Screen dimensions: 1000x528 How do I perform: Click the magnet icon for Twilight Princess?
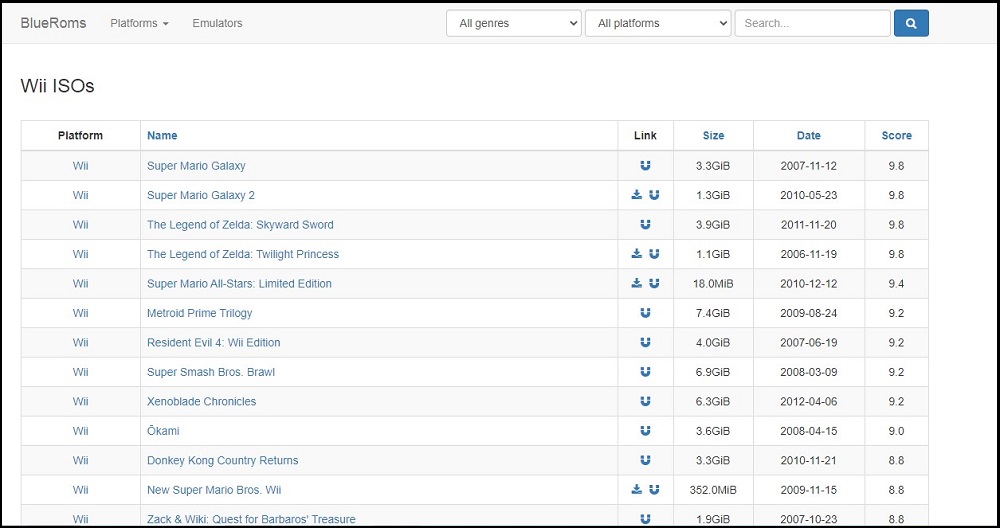654,254
